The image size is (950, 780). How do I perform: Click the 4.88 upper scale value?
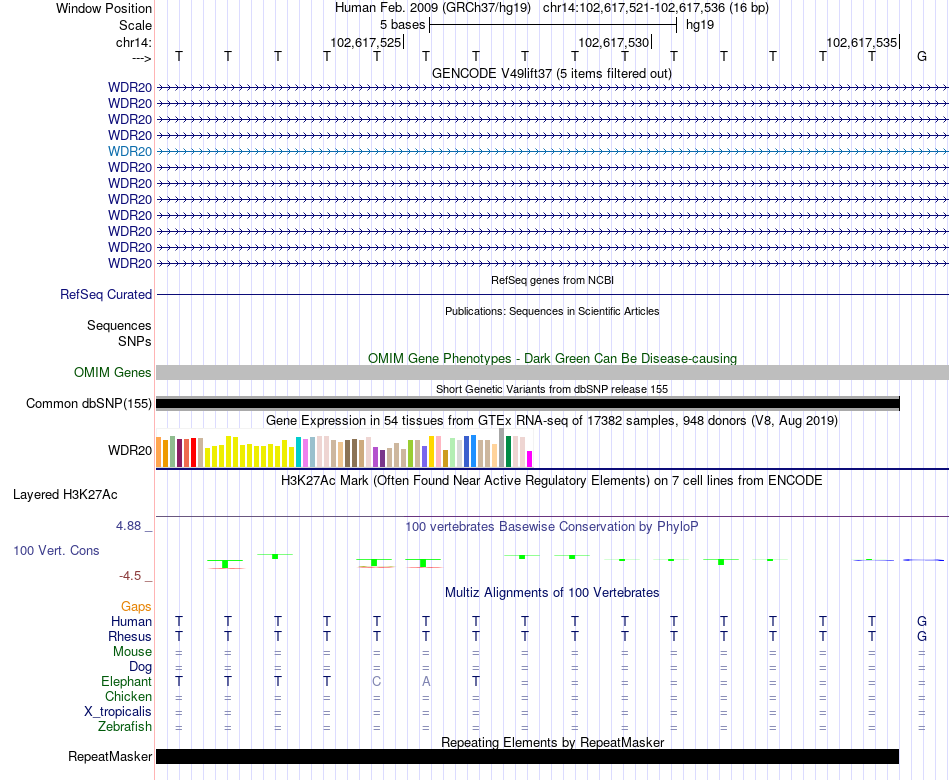[x=129, y=526]
